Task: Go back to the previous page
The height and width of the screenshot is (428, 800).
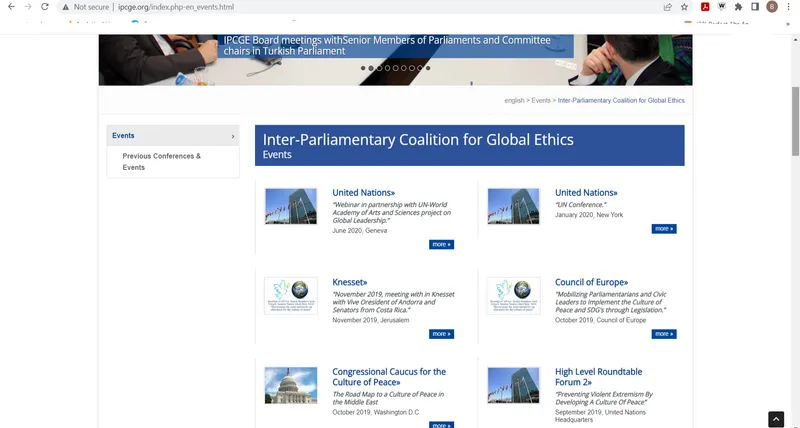Action: coord(11,7)
